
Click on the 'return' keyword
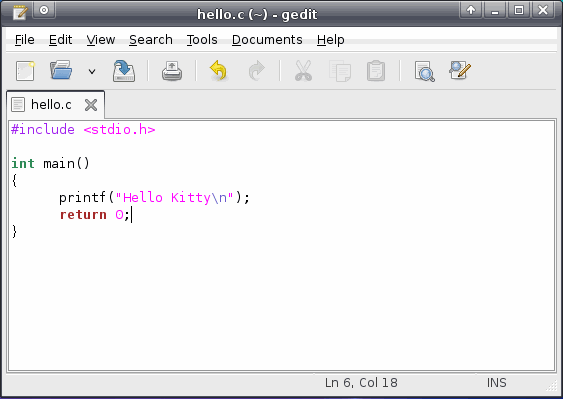coord(83,215)
